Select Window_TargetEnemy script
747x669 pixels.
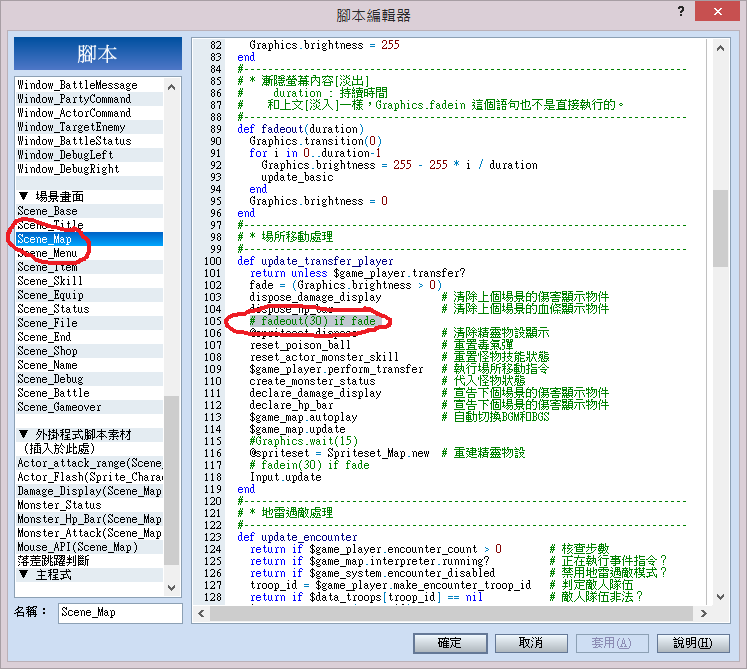tap(90, 127)
